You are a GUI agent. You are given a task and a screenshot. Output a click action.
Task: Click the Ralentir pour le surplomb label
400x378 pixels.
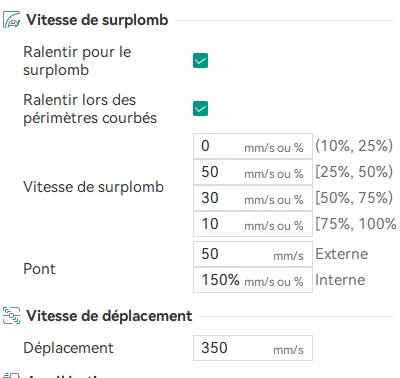click(x=77, y=61)
